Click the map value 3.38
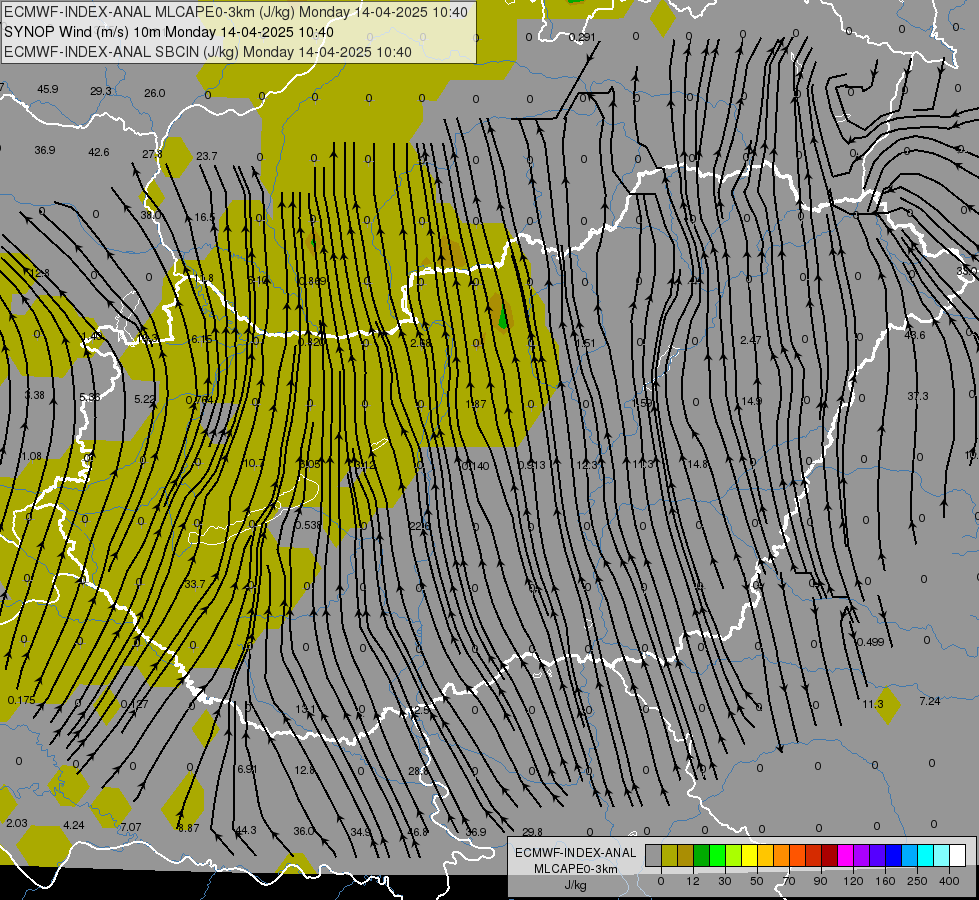The height and width of the screenshot is (900, 979). (x=34, y=395)
